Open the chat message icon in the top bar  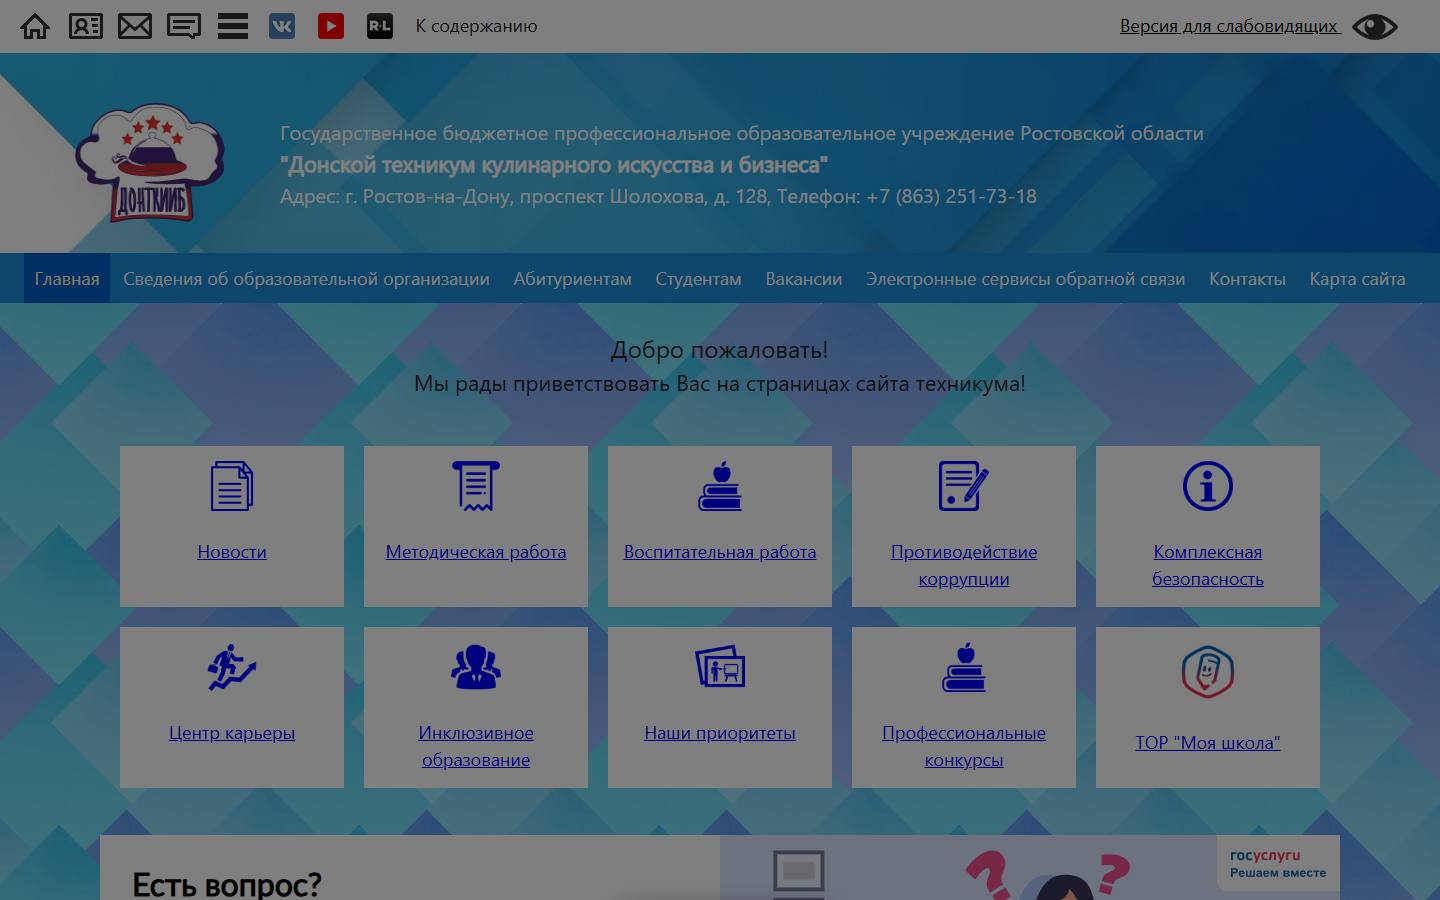[x=184, y=26]
